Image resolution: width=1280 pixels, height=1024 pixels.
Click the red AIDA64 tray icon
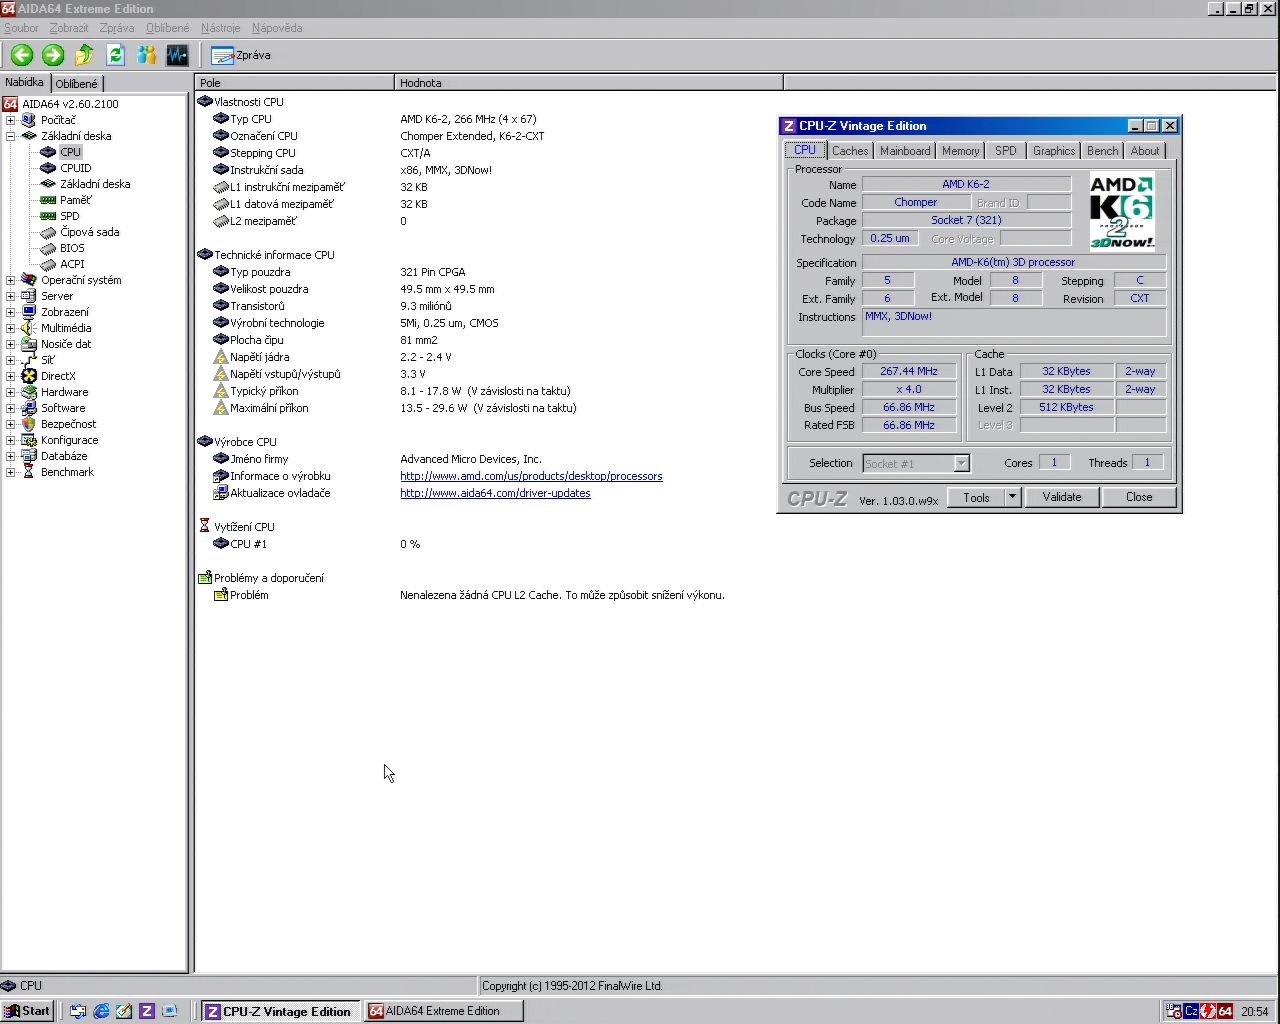[1225, 1011]
